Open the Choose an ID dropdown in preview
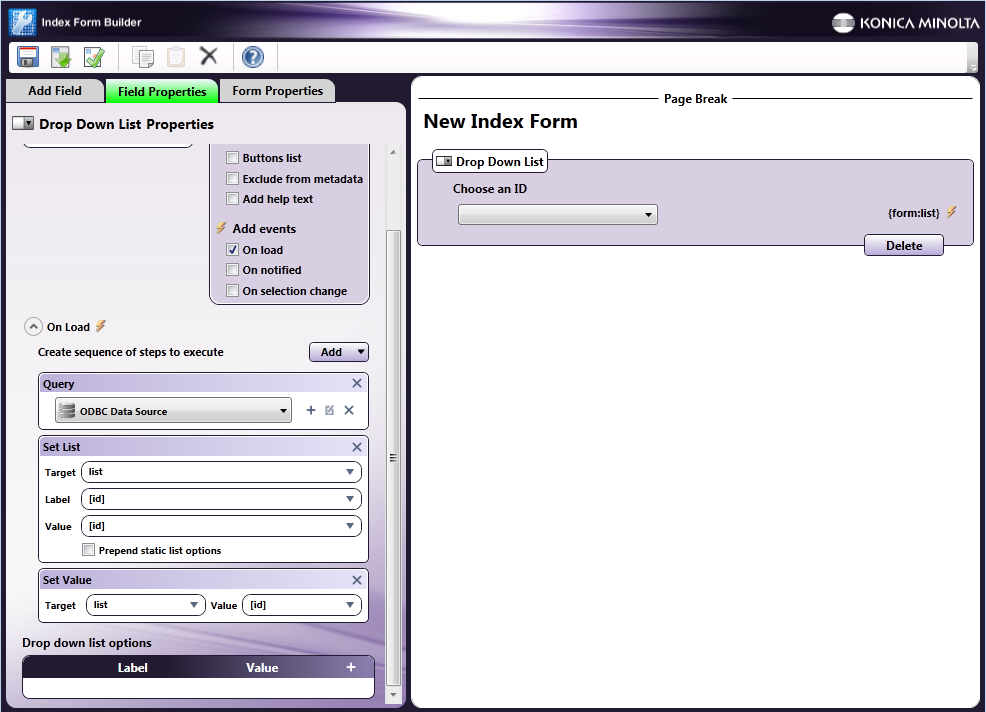Viewport: 986px width, 712px height. click(558, 214)
